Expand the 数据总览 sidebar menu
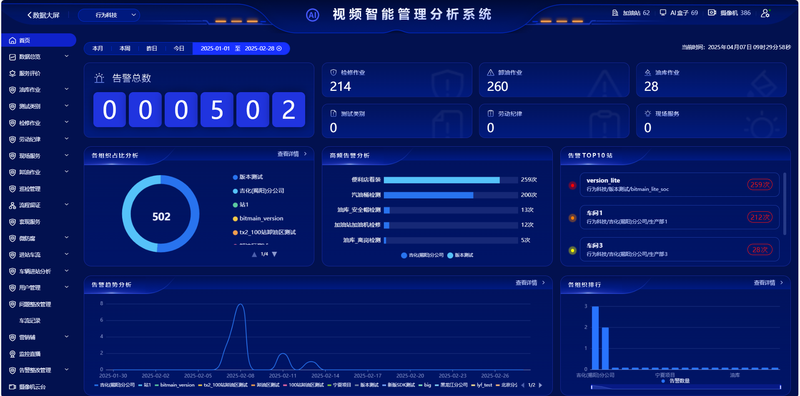The height and width of the screenshot is (396, 800). click(38, 57)
